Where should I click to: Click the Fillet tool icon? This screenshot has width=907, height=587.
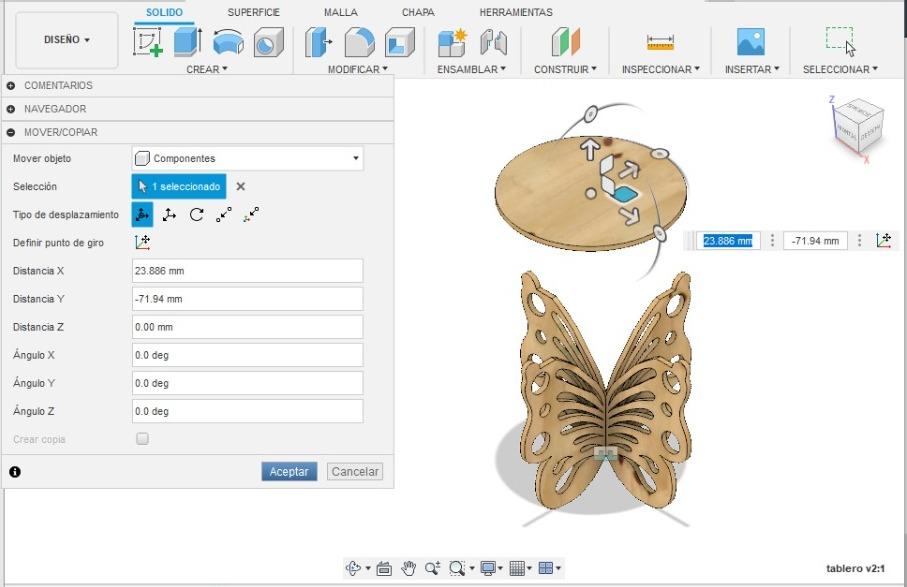point(359,42)
